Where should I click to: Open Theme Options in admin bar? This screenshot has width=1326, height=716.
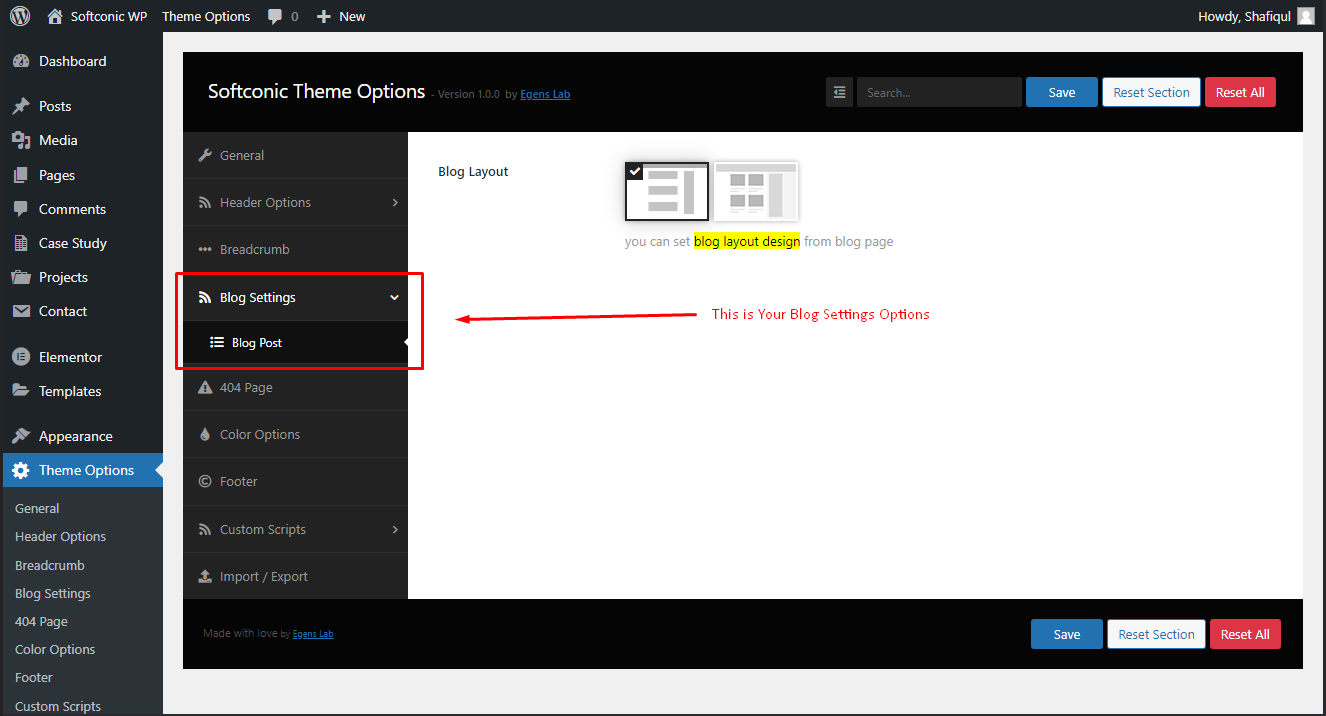point(206,16)
